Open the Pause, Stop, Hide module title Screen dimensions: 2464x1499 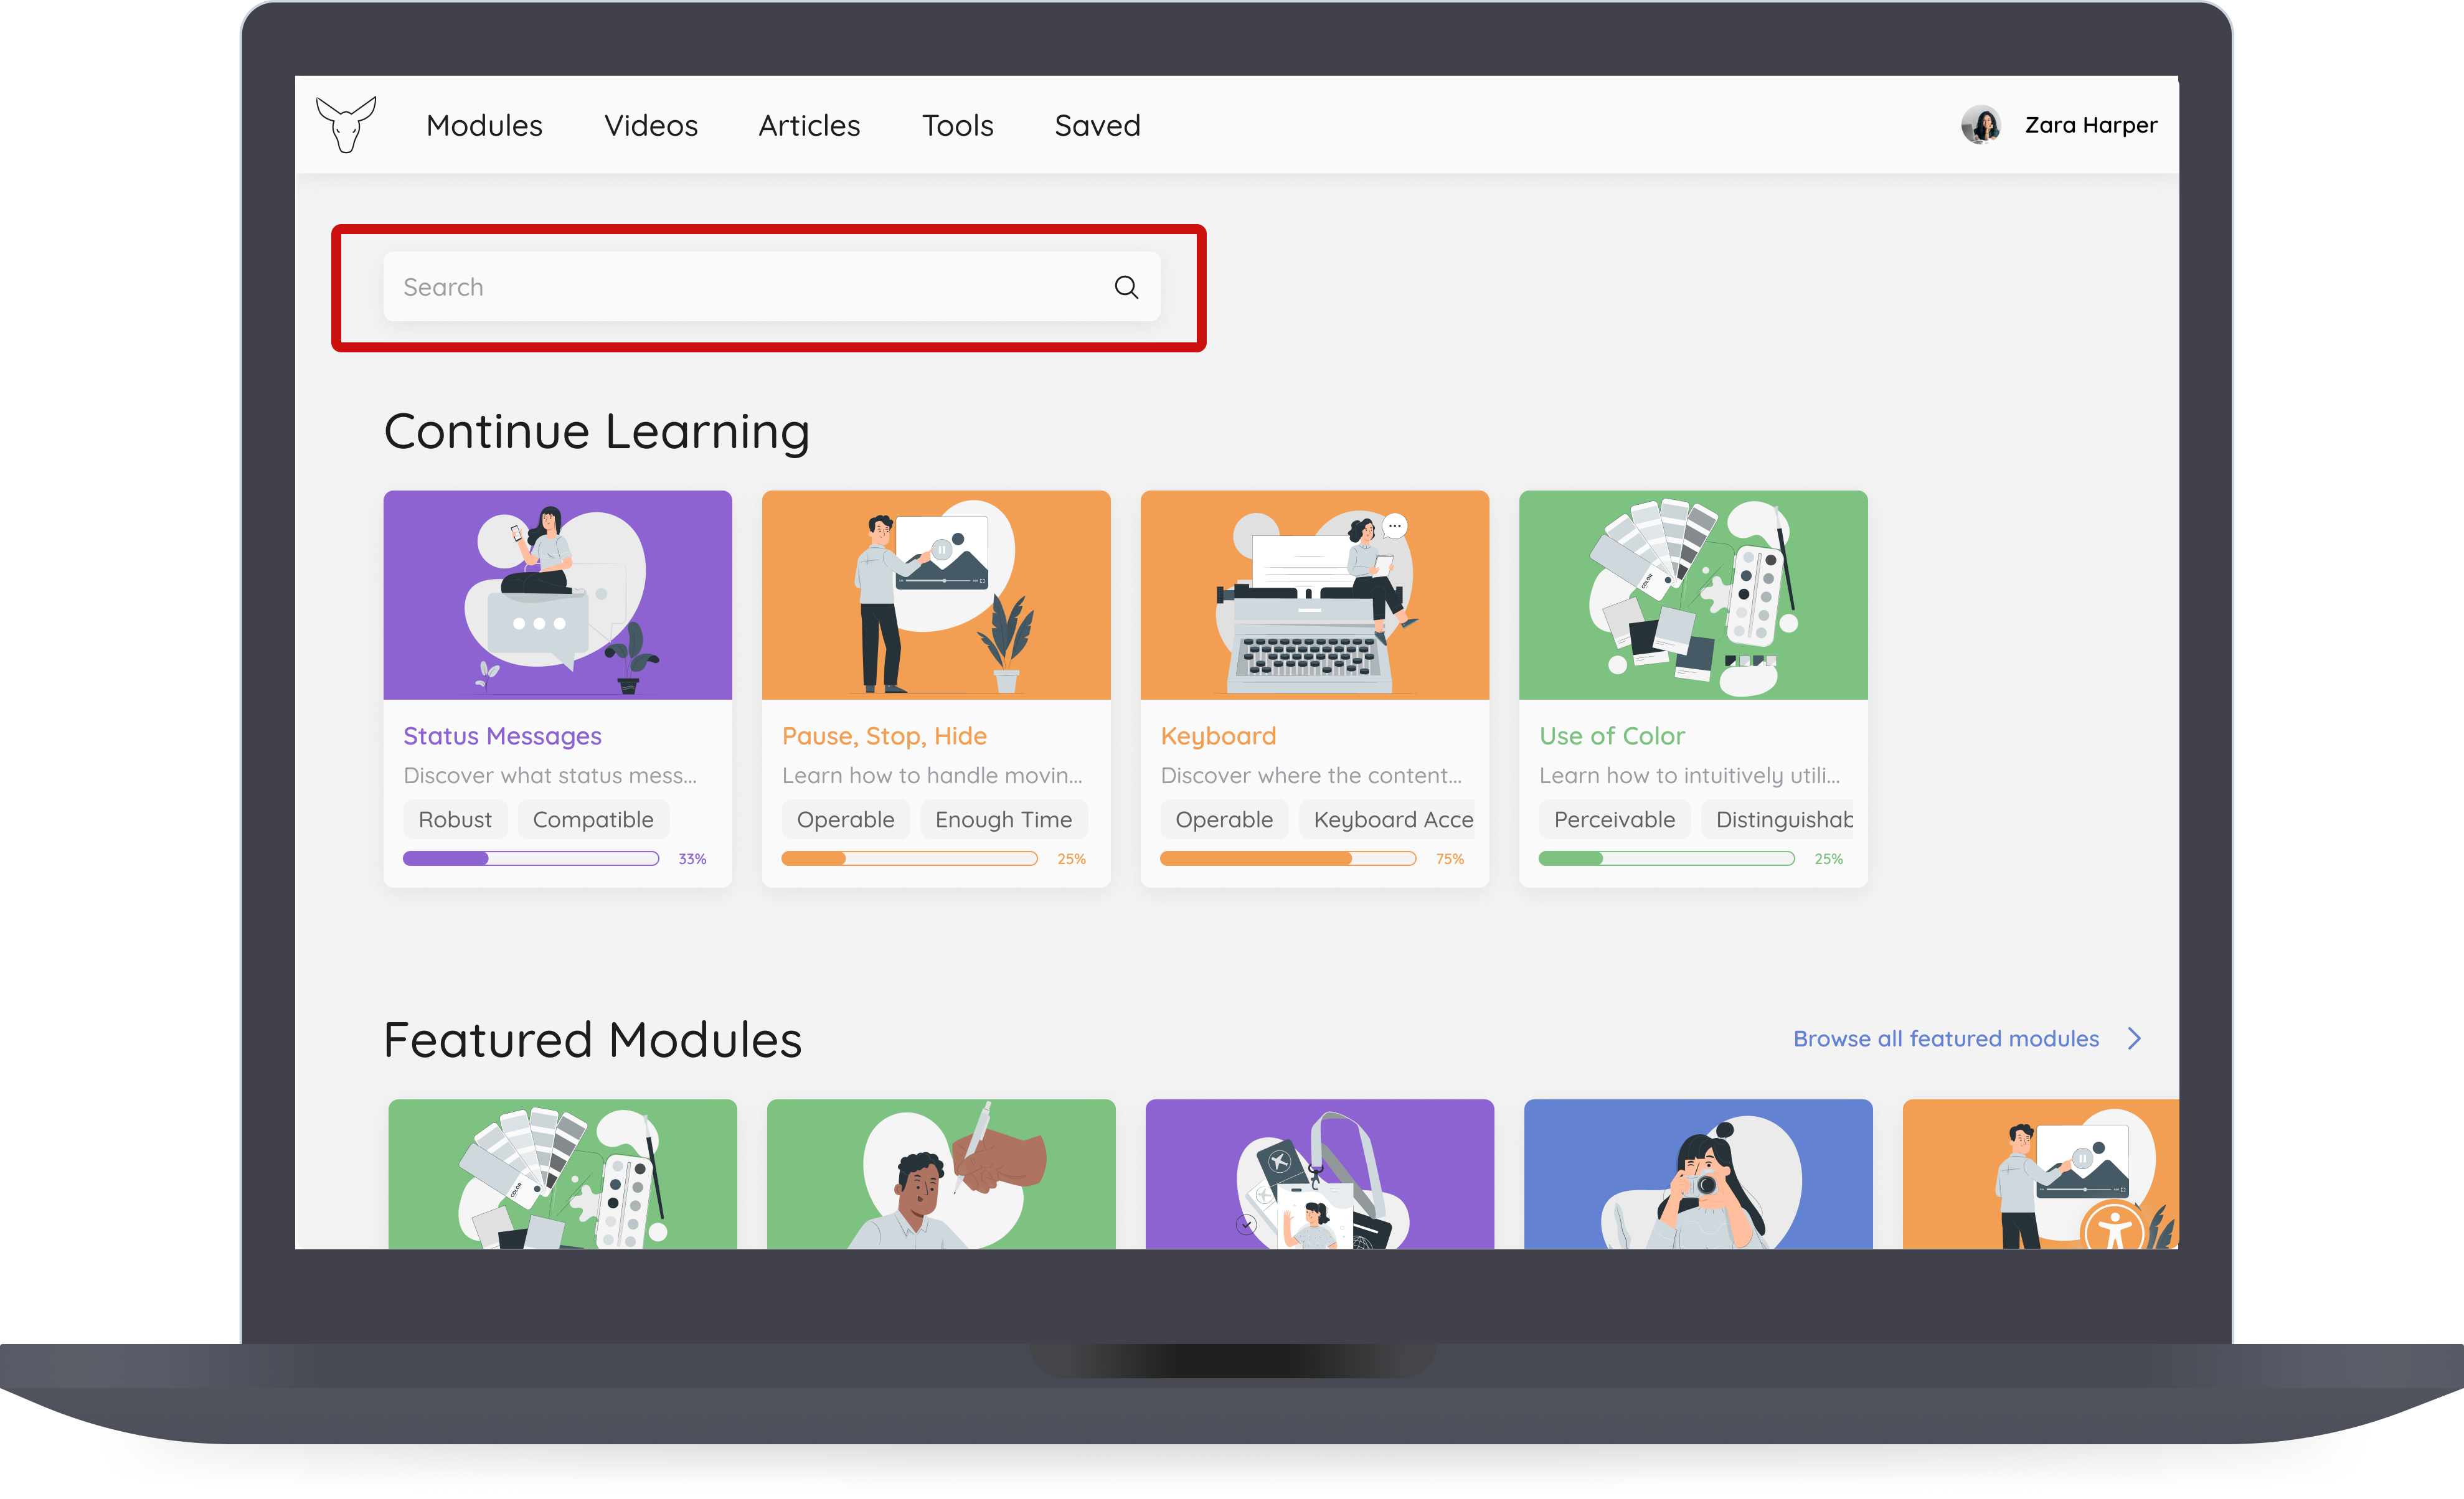(884, 736)
